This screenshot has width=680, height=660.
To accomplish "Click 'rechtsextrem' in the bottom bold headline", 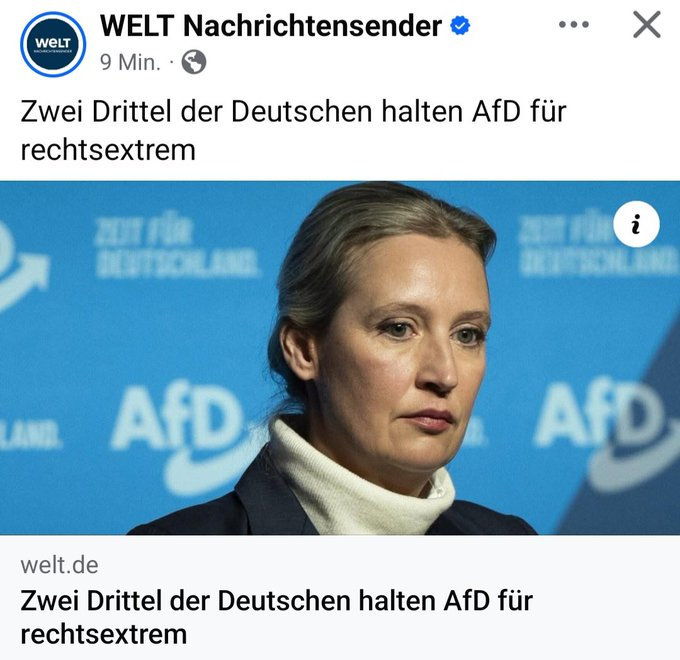I will point(104,634).
